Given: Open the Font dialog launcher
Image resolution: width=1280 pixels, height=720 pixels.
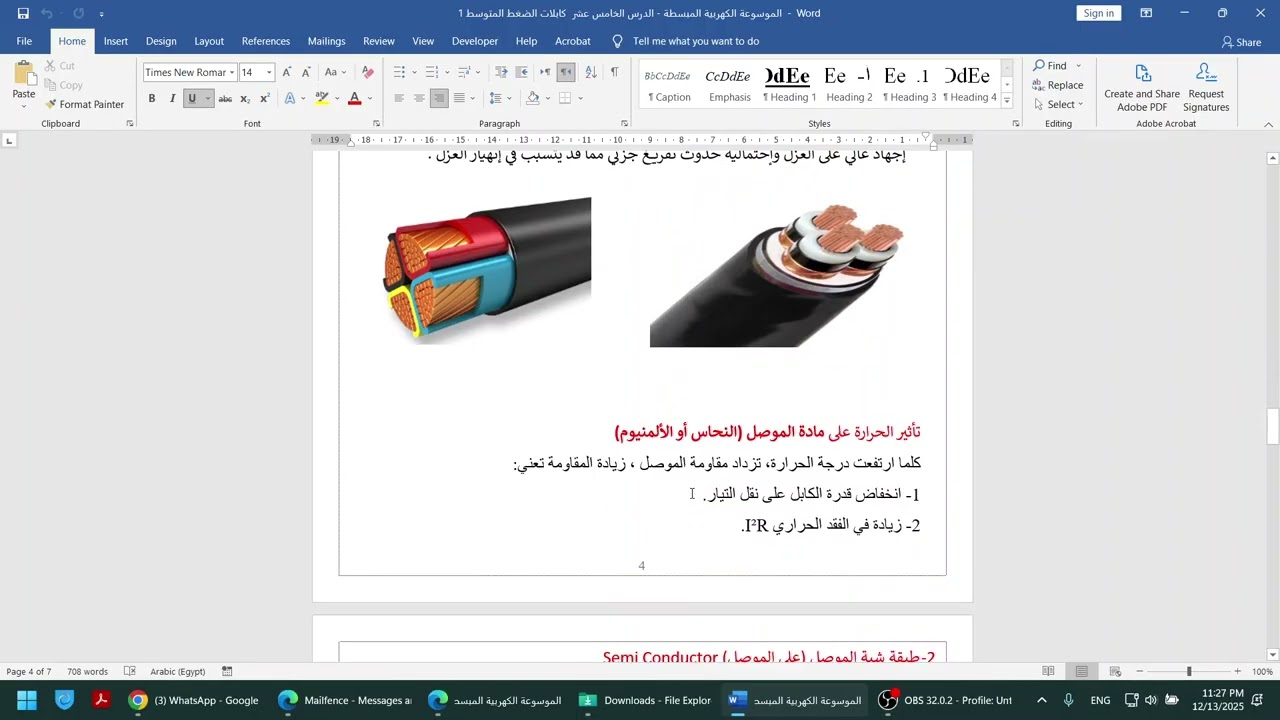Looking at the screenshot, I should [x=376, y=124].
